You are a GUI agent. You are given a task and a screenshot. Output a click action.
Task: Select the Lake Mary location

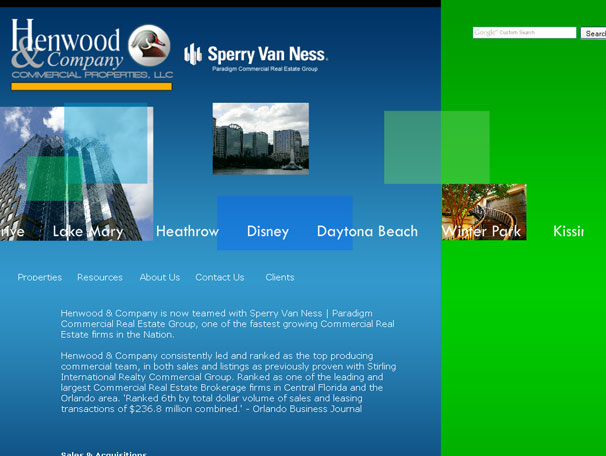[x=88, y=231]
